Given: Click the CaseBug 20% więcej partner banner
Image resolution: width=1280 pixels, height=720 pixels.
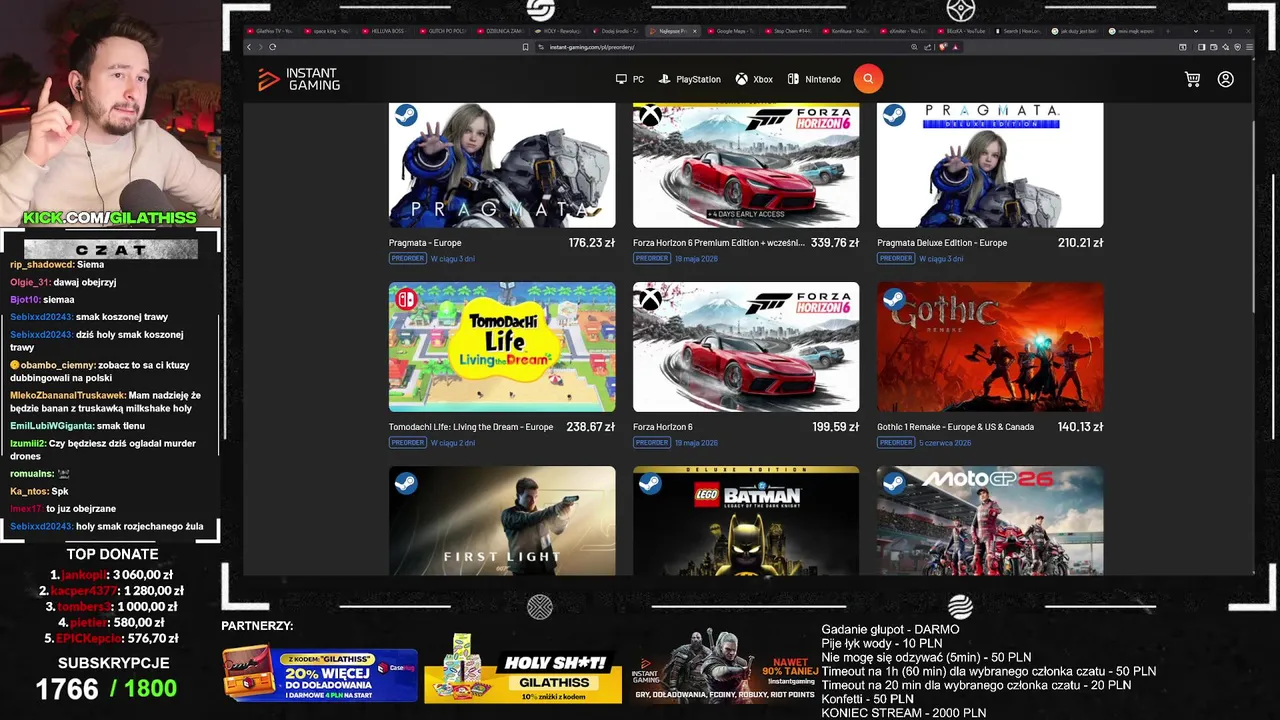Looking at the screenshot, I should click(320, 673).
